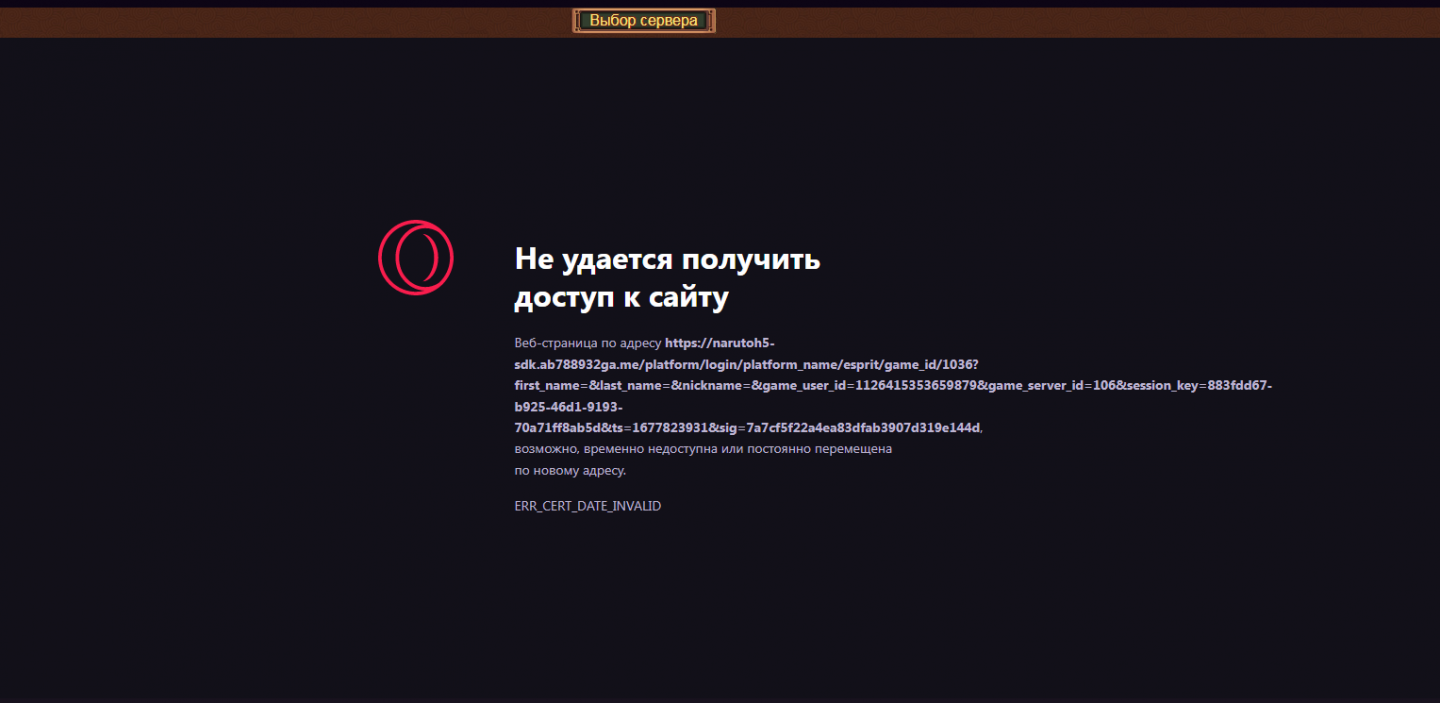This screenshot has width=1440, height=703.
Task: Click the 'b925-46d1-9193-' URL fragment
Action: coord(568,407)
